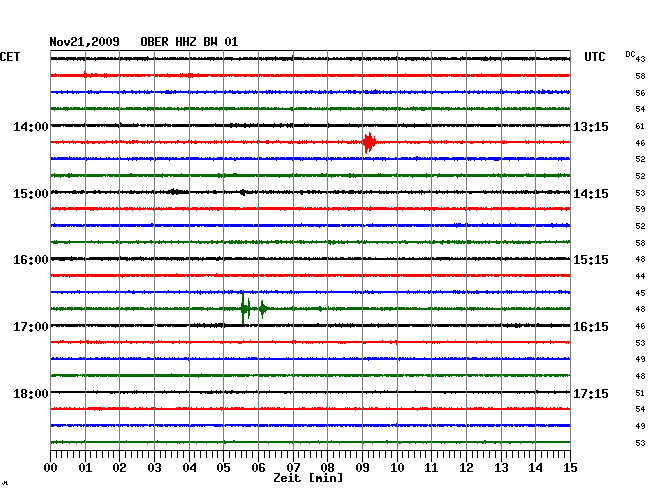The height and width of the screenshot is (494, 650).
Task: Click the DC value 56
Action: [640, 93]
